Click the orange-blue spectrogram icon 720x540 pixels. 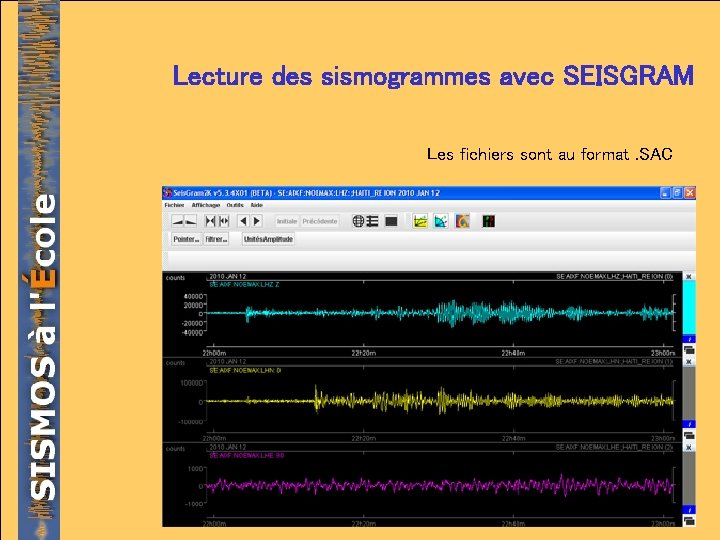point(462,221)
